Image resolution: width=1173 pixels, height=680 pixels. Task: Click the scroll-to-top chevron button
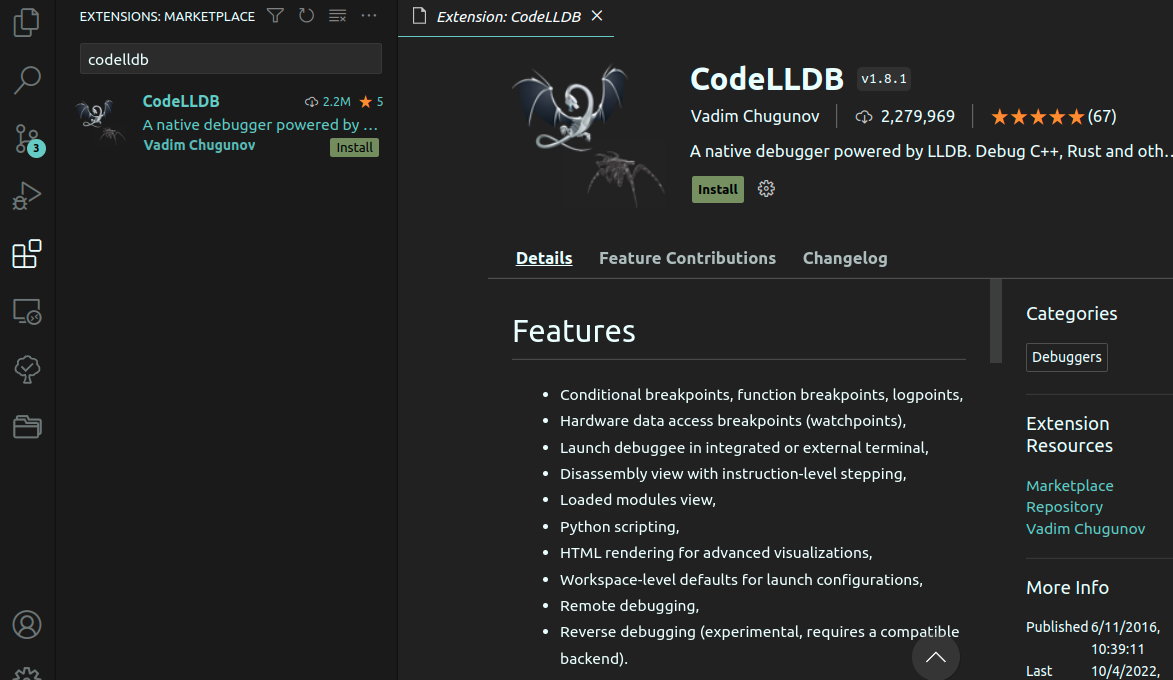coord(935,657)
